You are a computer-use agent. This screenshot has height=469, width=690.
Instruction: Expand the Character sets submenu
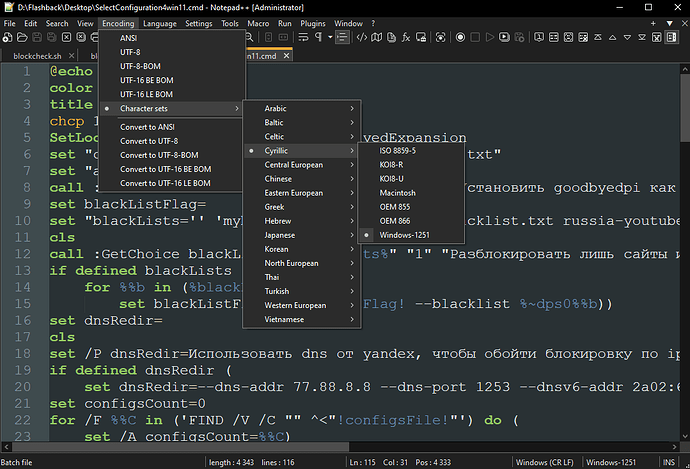tap(172, 109)
